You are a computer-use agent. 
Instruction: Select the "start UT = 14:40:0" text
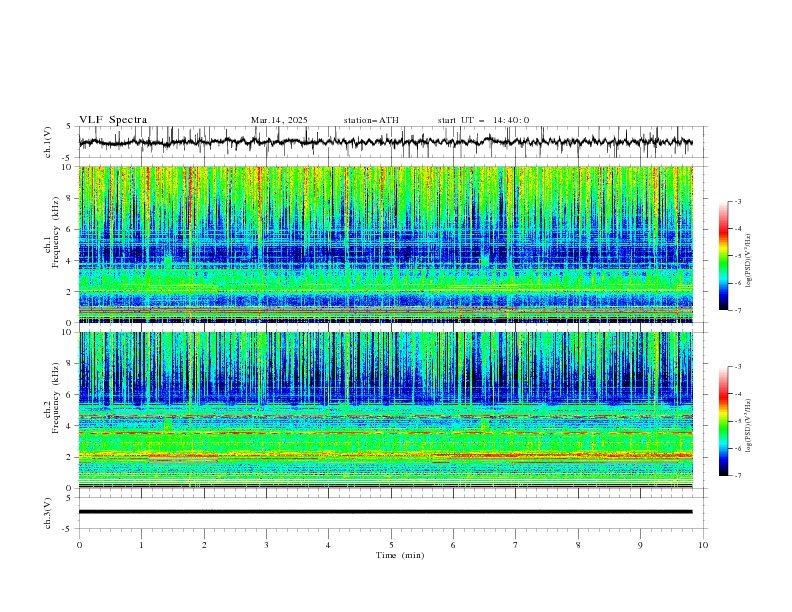pos(483,120)
